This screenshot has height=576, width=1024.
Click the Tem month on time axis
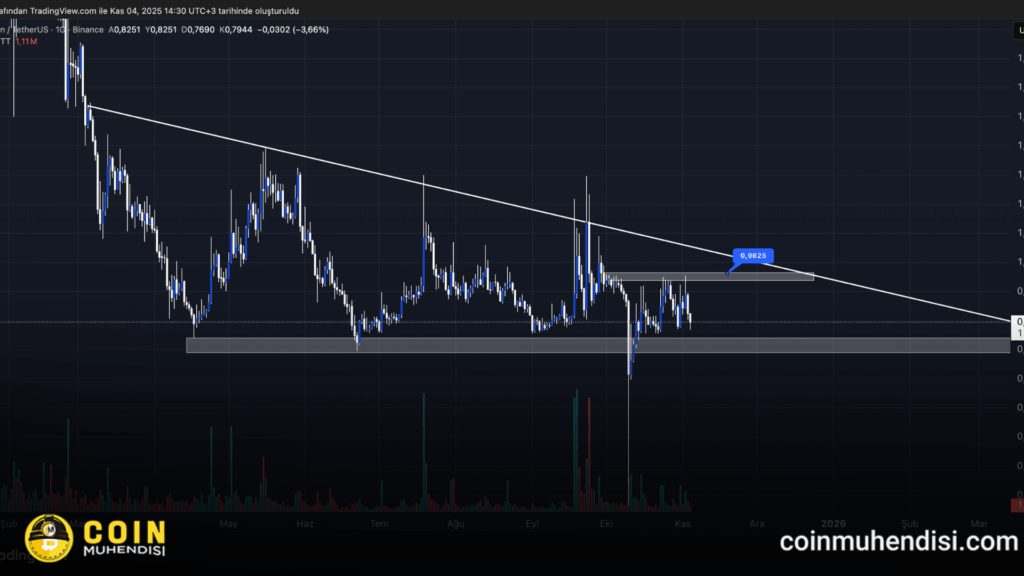(379, 523)
